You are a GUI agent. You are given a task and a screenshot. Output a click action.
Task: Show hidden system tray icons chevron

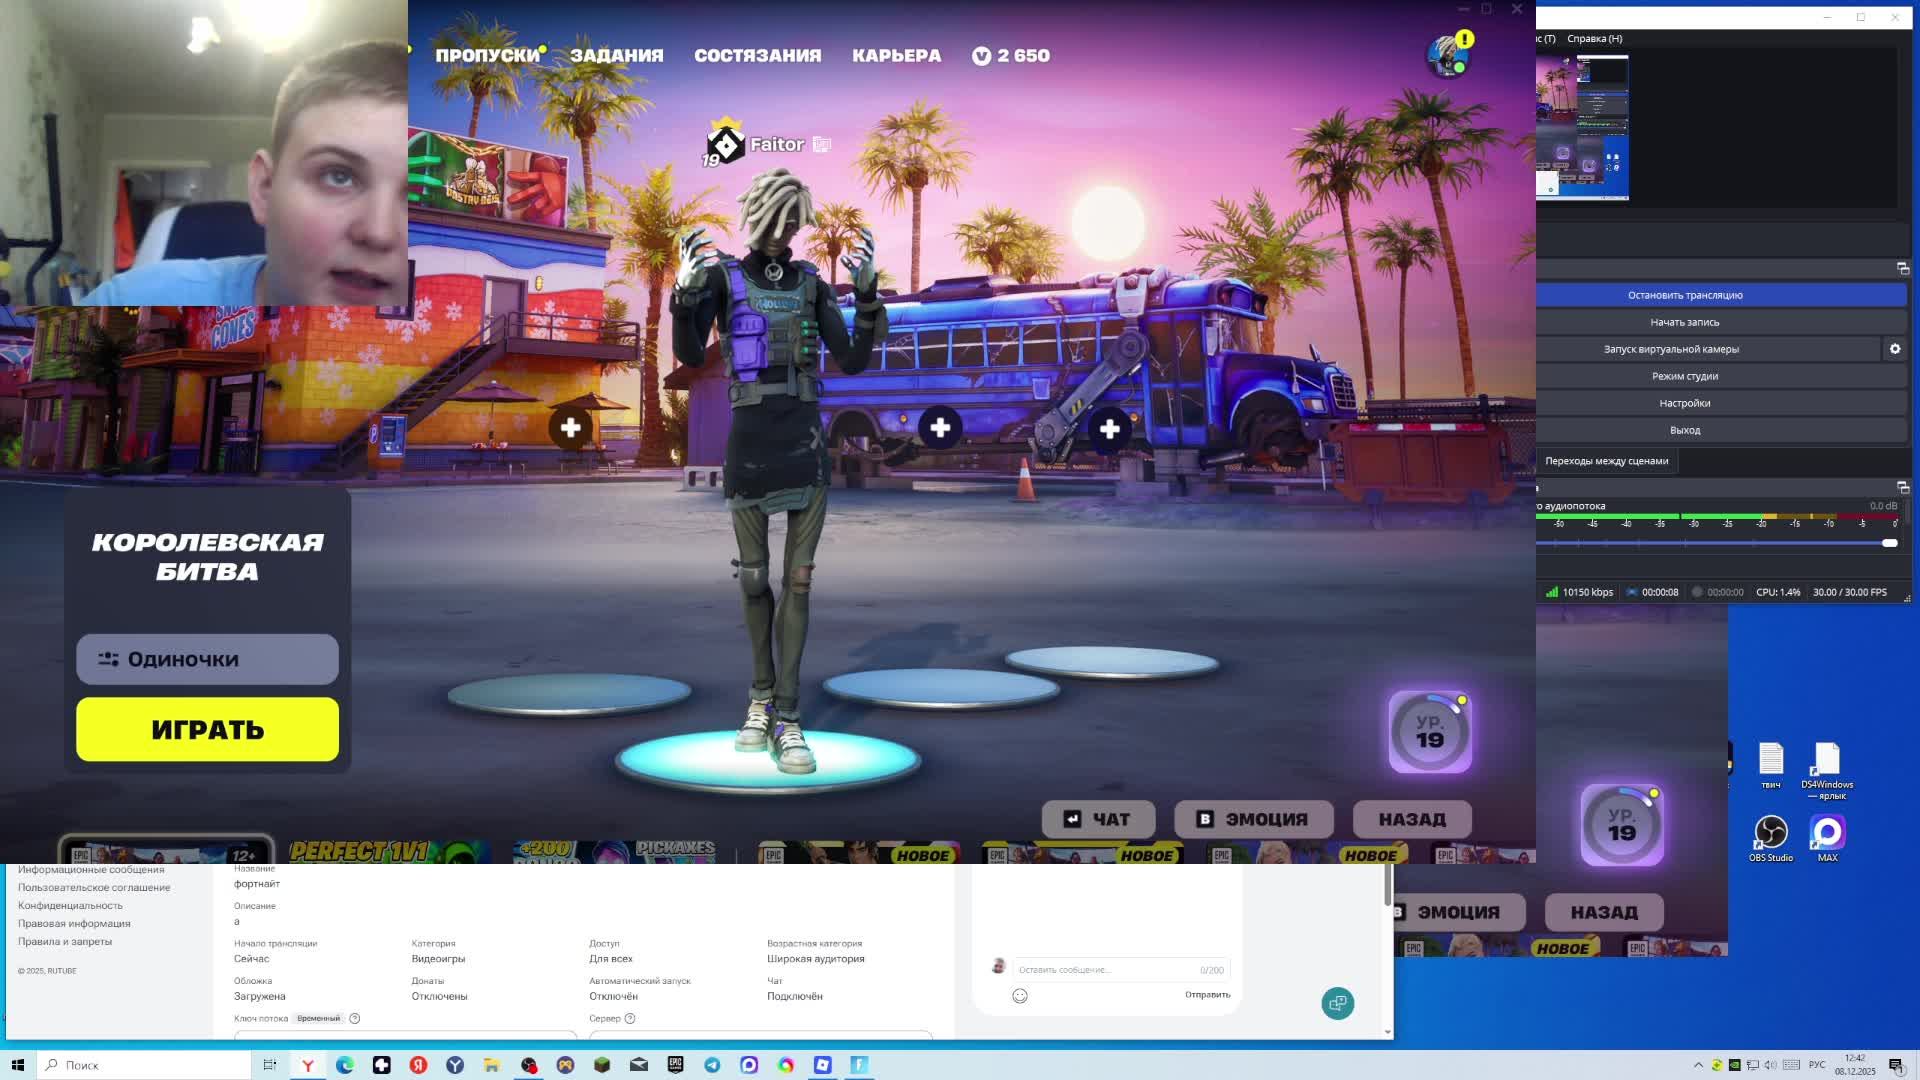tap(1697, 1065)
